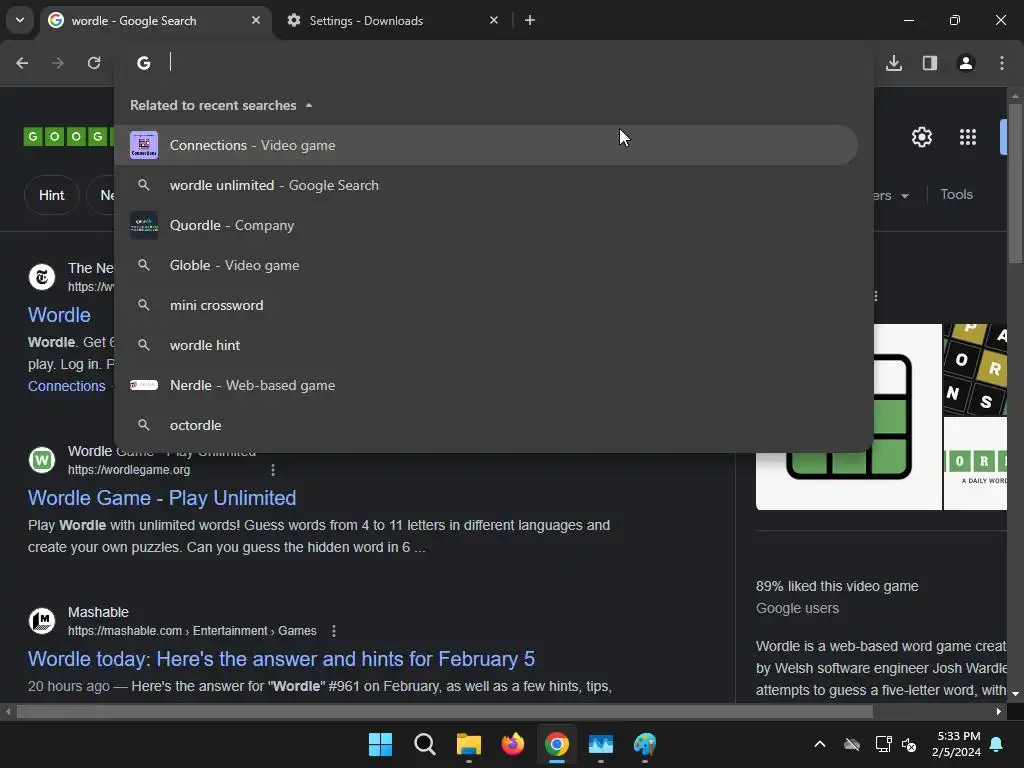Viewport: 1024px width, 768px height.
Task: Open the Paint app from taskbar
Action: pos(645,744)
